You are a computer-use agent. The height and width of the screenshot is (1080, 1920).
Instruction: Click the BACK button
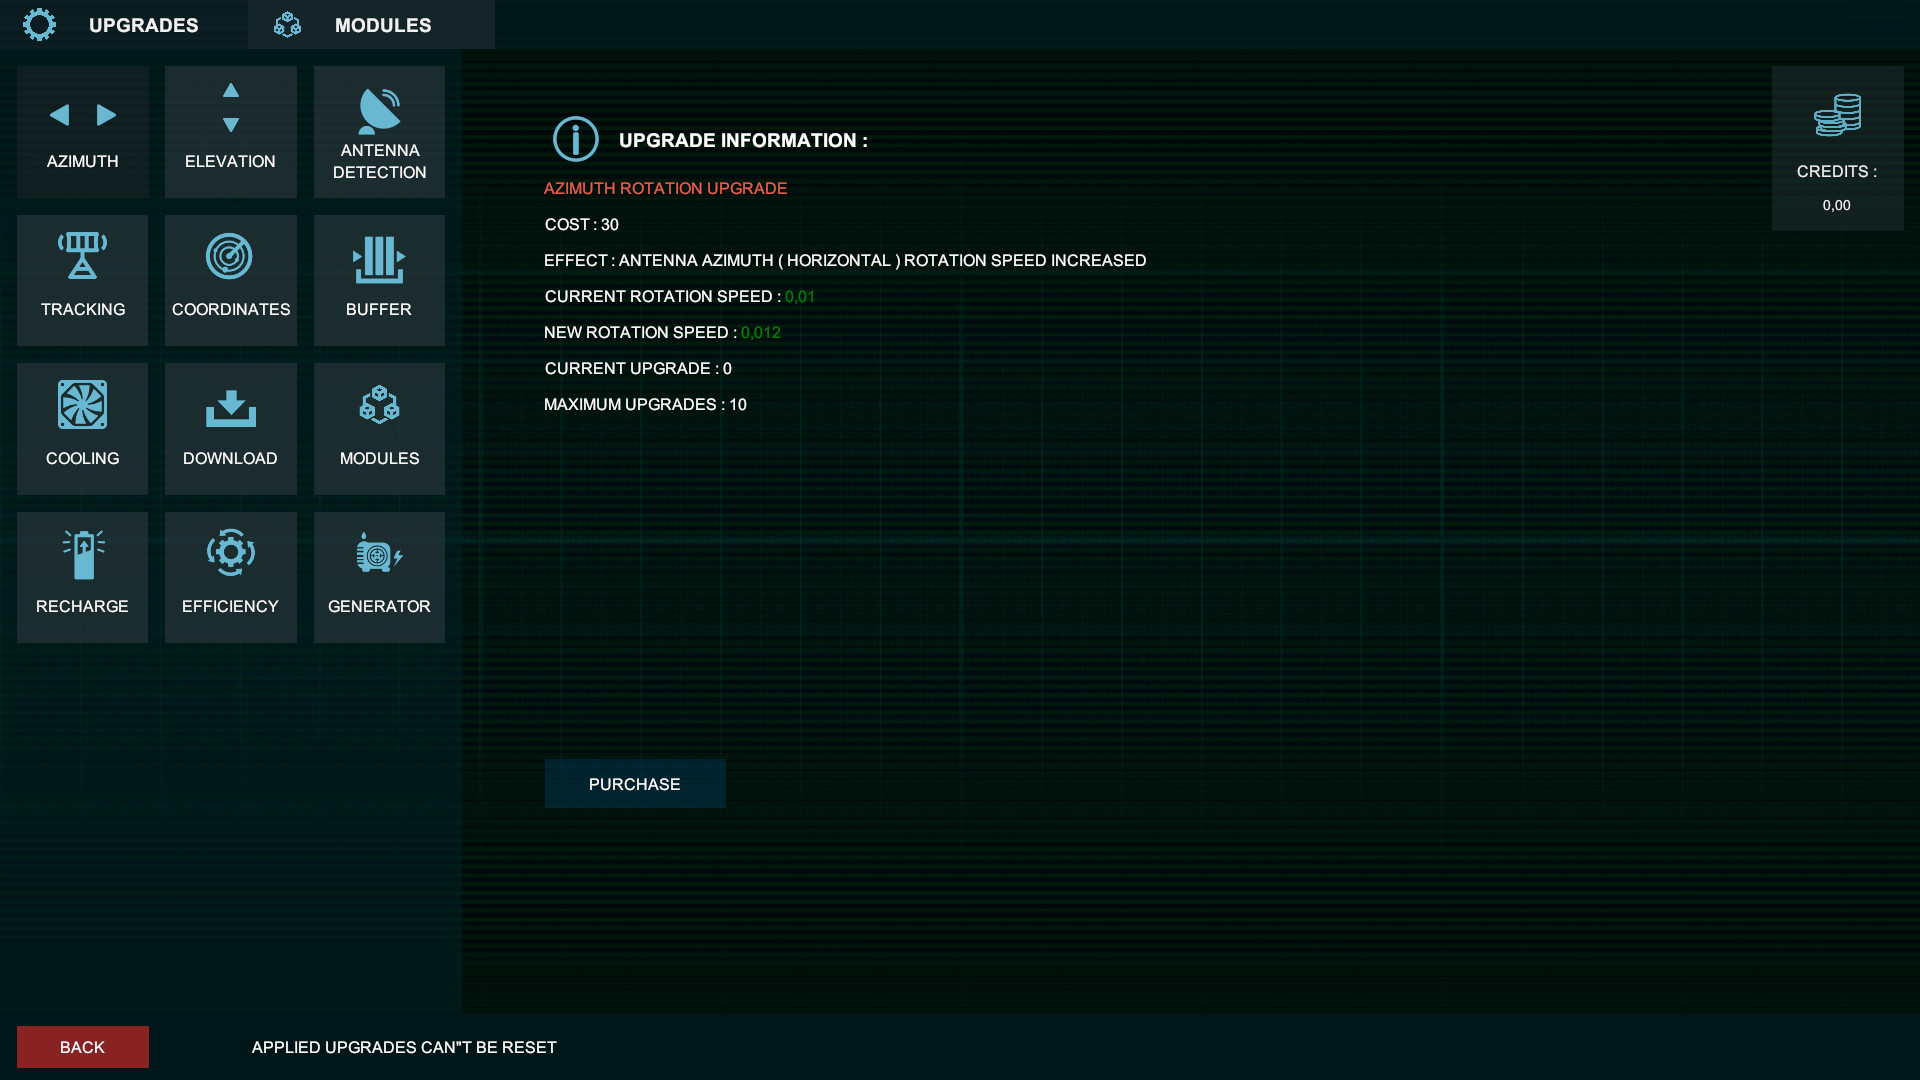(82, 1047)
